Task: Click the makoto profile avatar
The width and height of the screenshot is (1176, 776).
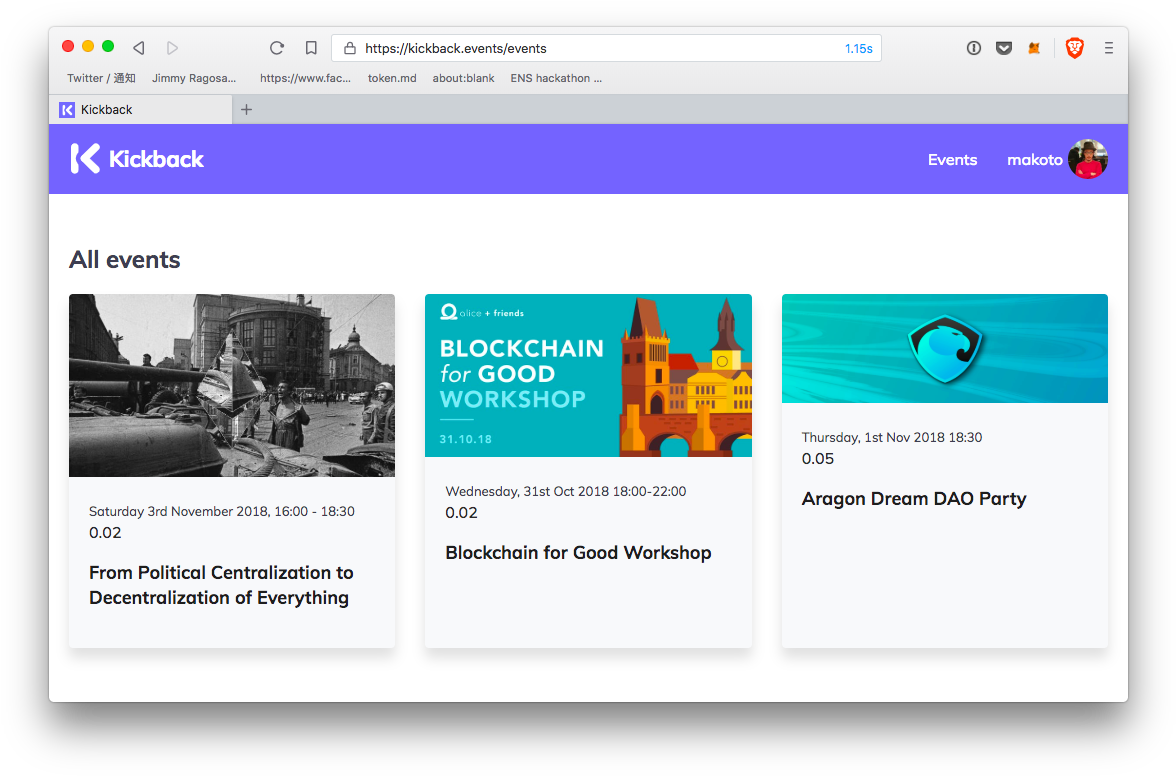Action: click(x=1087, y=160)
